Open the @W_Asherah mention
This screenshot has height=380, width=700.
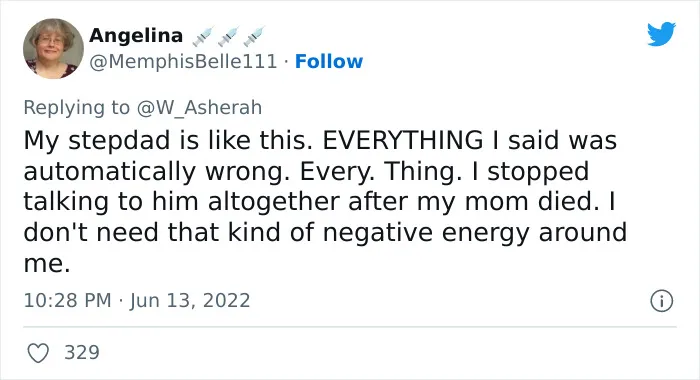pos(199,108)
